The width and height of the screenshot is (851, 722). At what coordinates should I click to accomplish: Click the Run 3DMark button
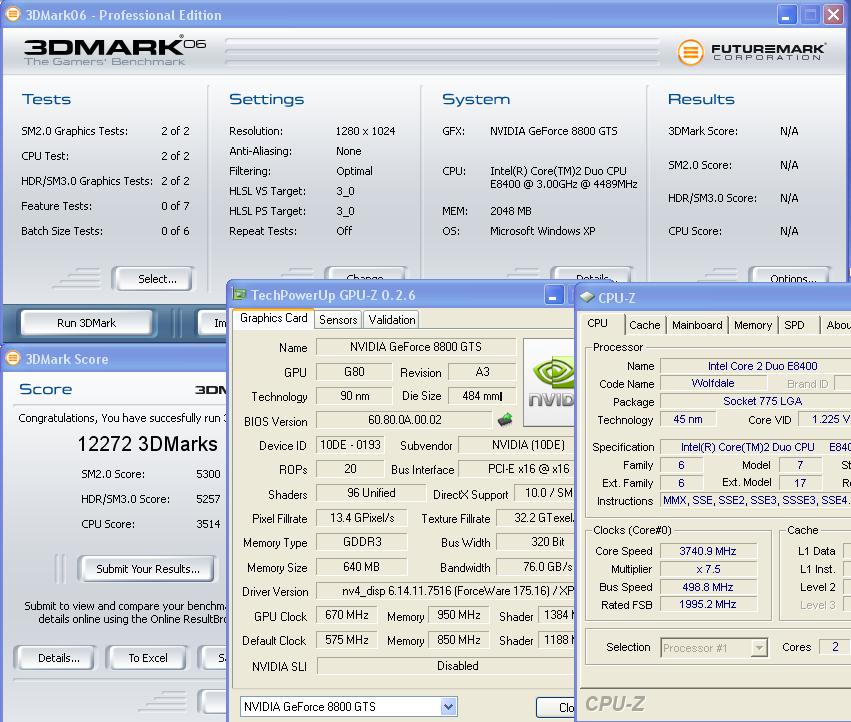86,323
